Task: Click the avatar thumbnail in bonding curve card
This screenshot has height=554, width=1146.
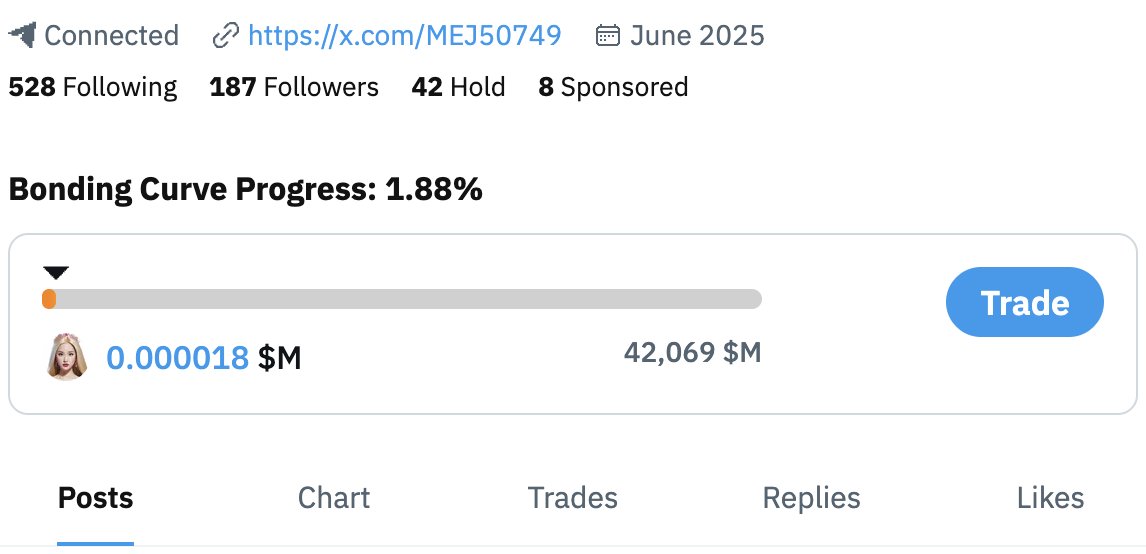Action: 67,357
